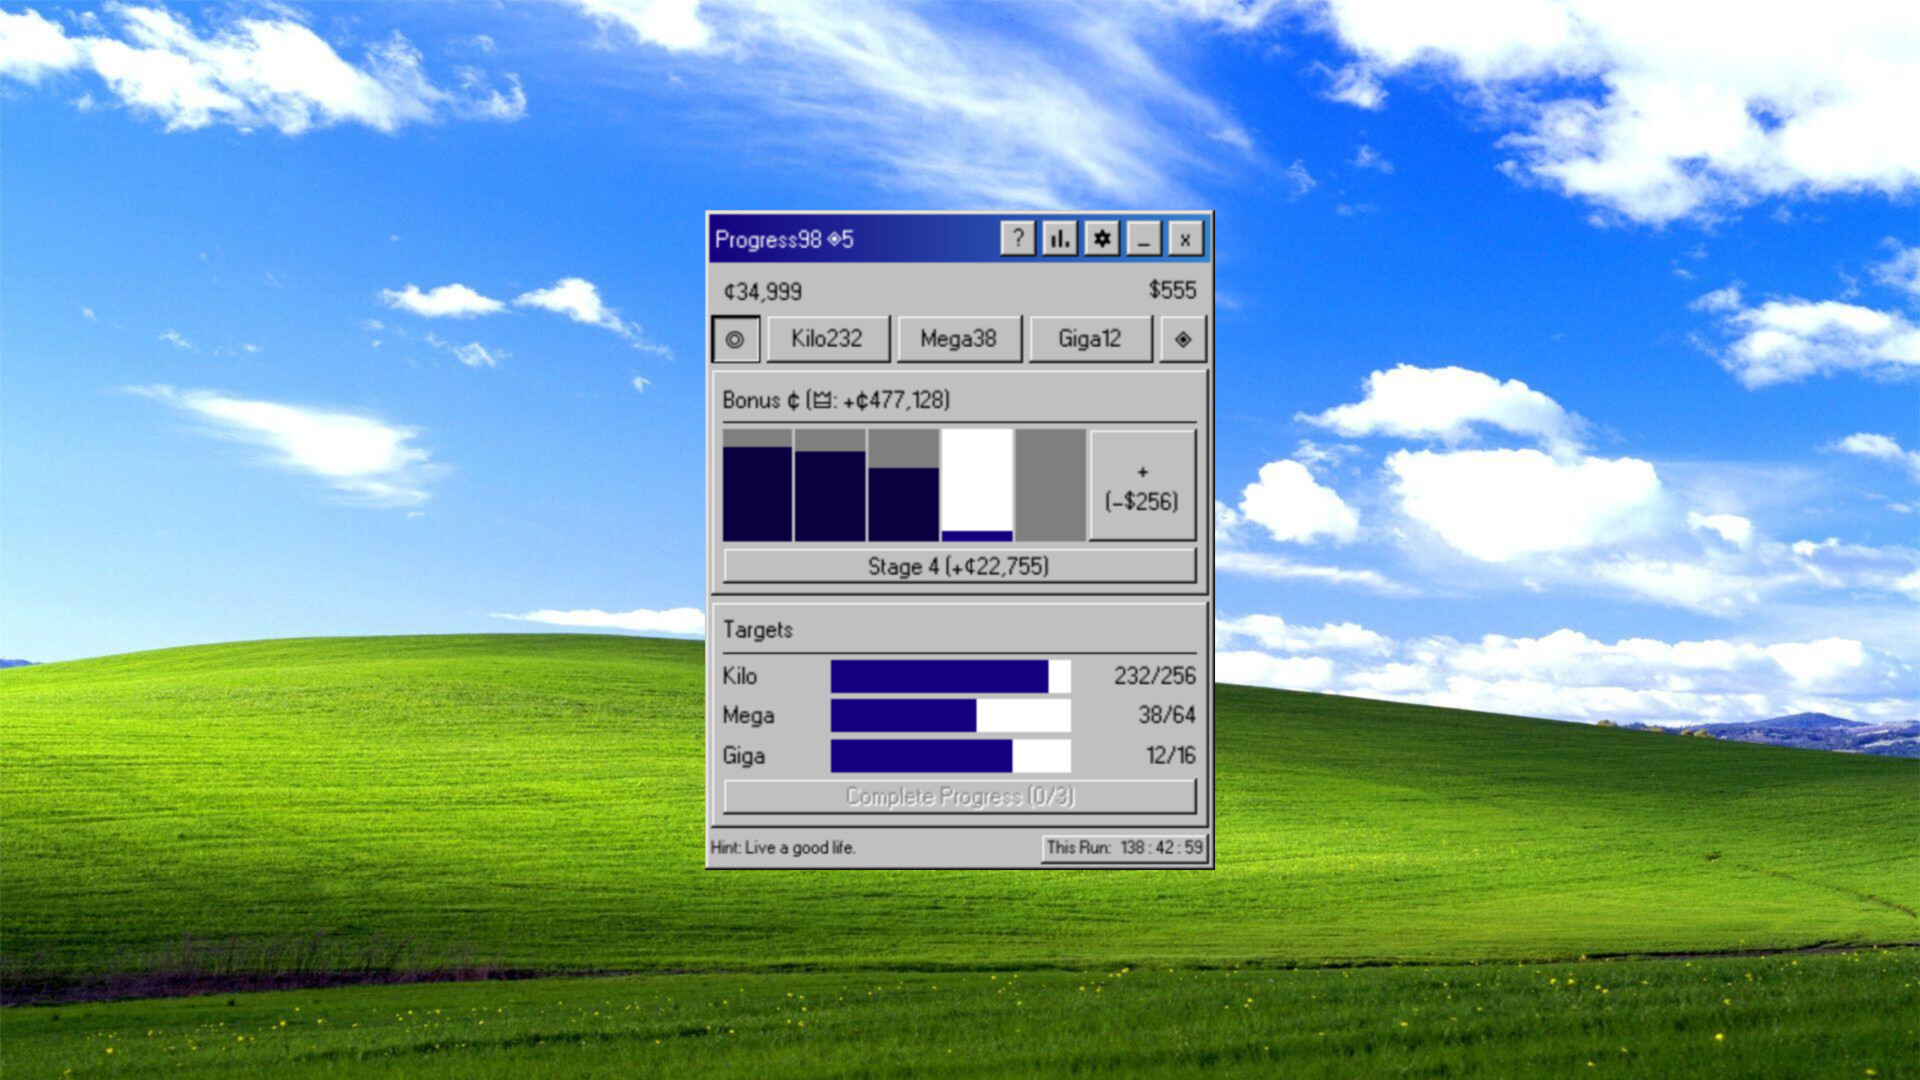The width and height of the screenshot is (1920, 1080).
Task: Minimize the Progress98 window
Action: (1143, 239)
